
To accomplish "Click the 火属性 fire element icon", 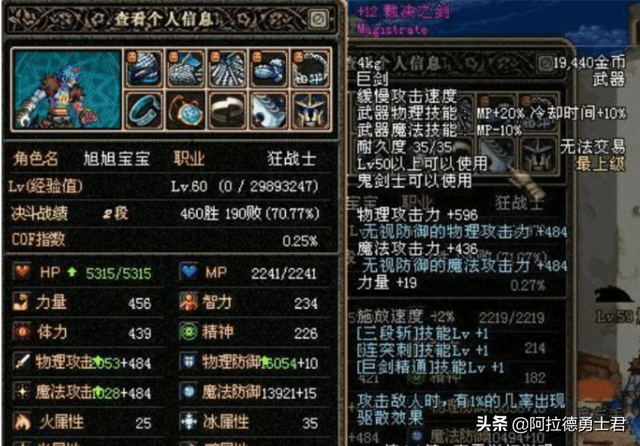I will (x=22, y=422).
